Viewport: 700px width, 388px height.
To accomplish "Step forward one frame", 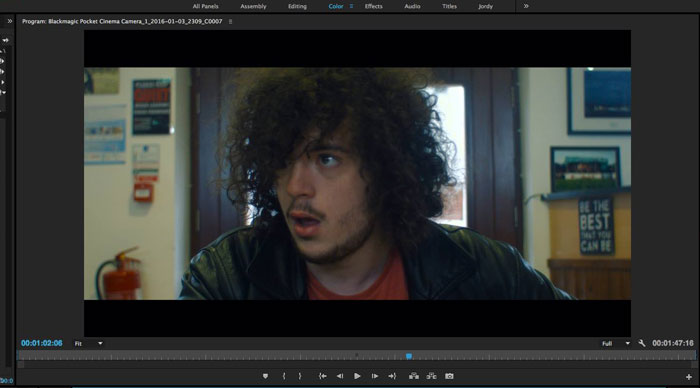I will 375,376.
